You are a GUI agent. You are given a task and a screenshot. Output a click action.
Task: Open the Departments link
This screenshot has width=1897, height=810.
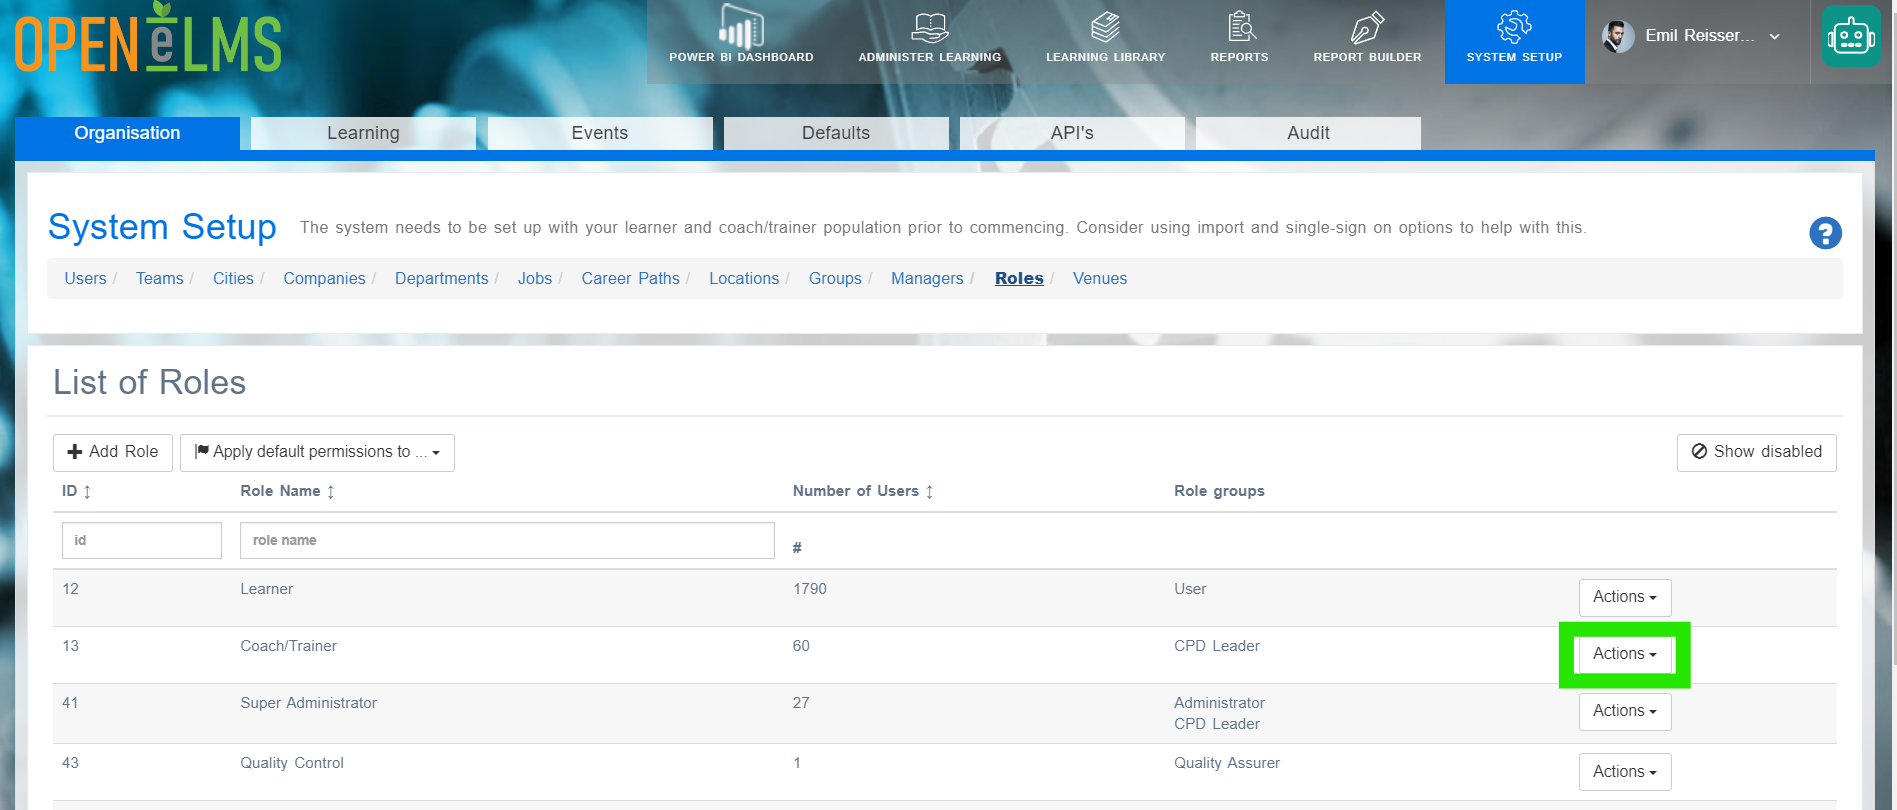442,278
